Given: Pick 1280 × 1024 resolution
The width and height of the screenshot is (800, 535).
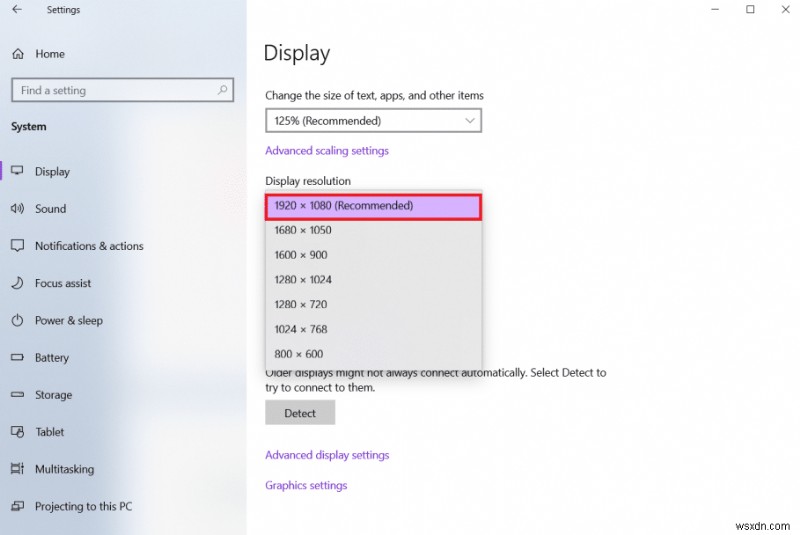Looking at the screenshot, I should coord(373,279).
